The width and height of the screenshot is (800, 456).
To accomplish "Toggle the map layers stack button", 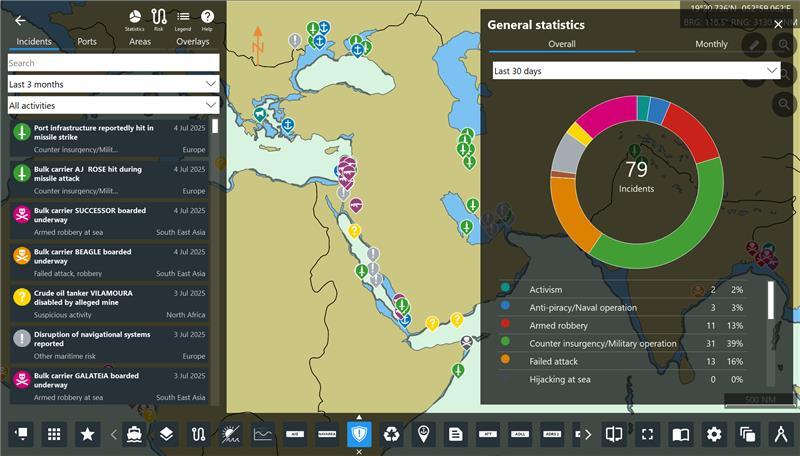I will click(x=166, y=434).
